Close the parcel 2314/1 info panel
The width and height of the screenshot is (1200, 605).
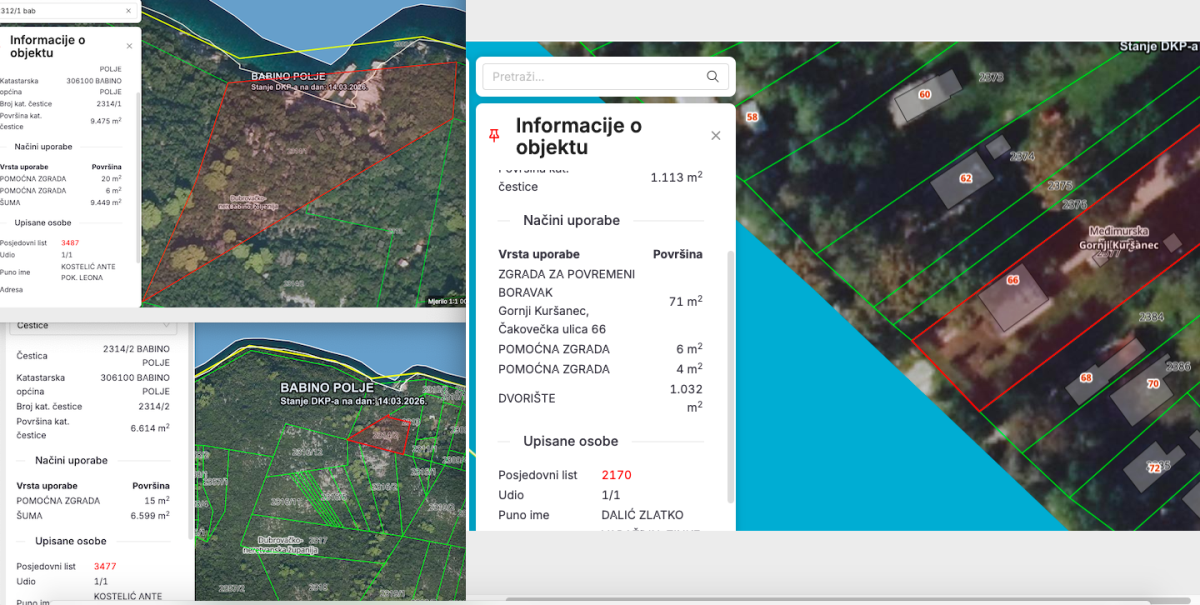pyautogui.click(x=129, y=46)
